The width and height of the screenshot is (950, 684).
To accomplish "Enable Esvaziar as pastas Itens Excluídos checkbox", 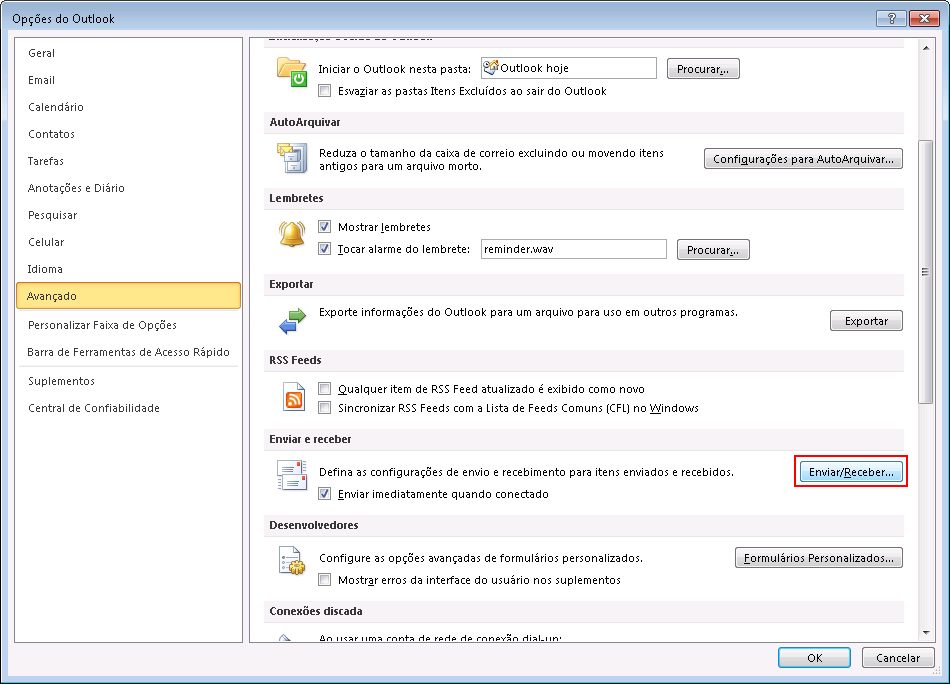I will [x=325, y=91].
